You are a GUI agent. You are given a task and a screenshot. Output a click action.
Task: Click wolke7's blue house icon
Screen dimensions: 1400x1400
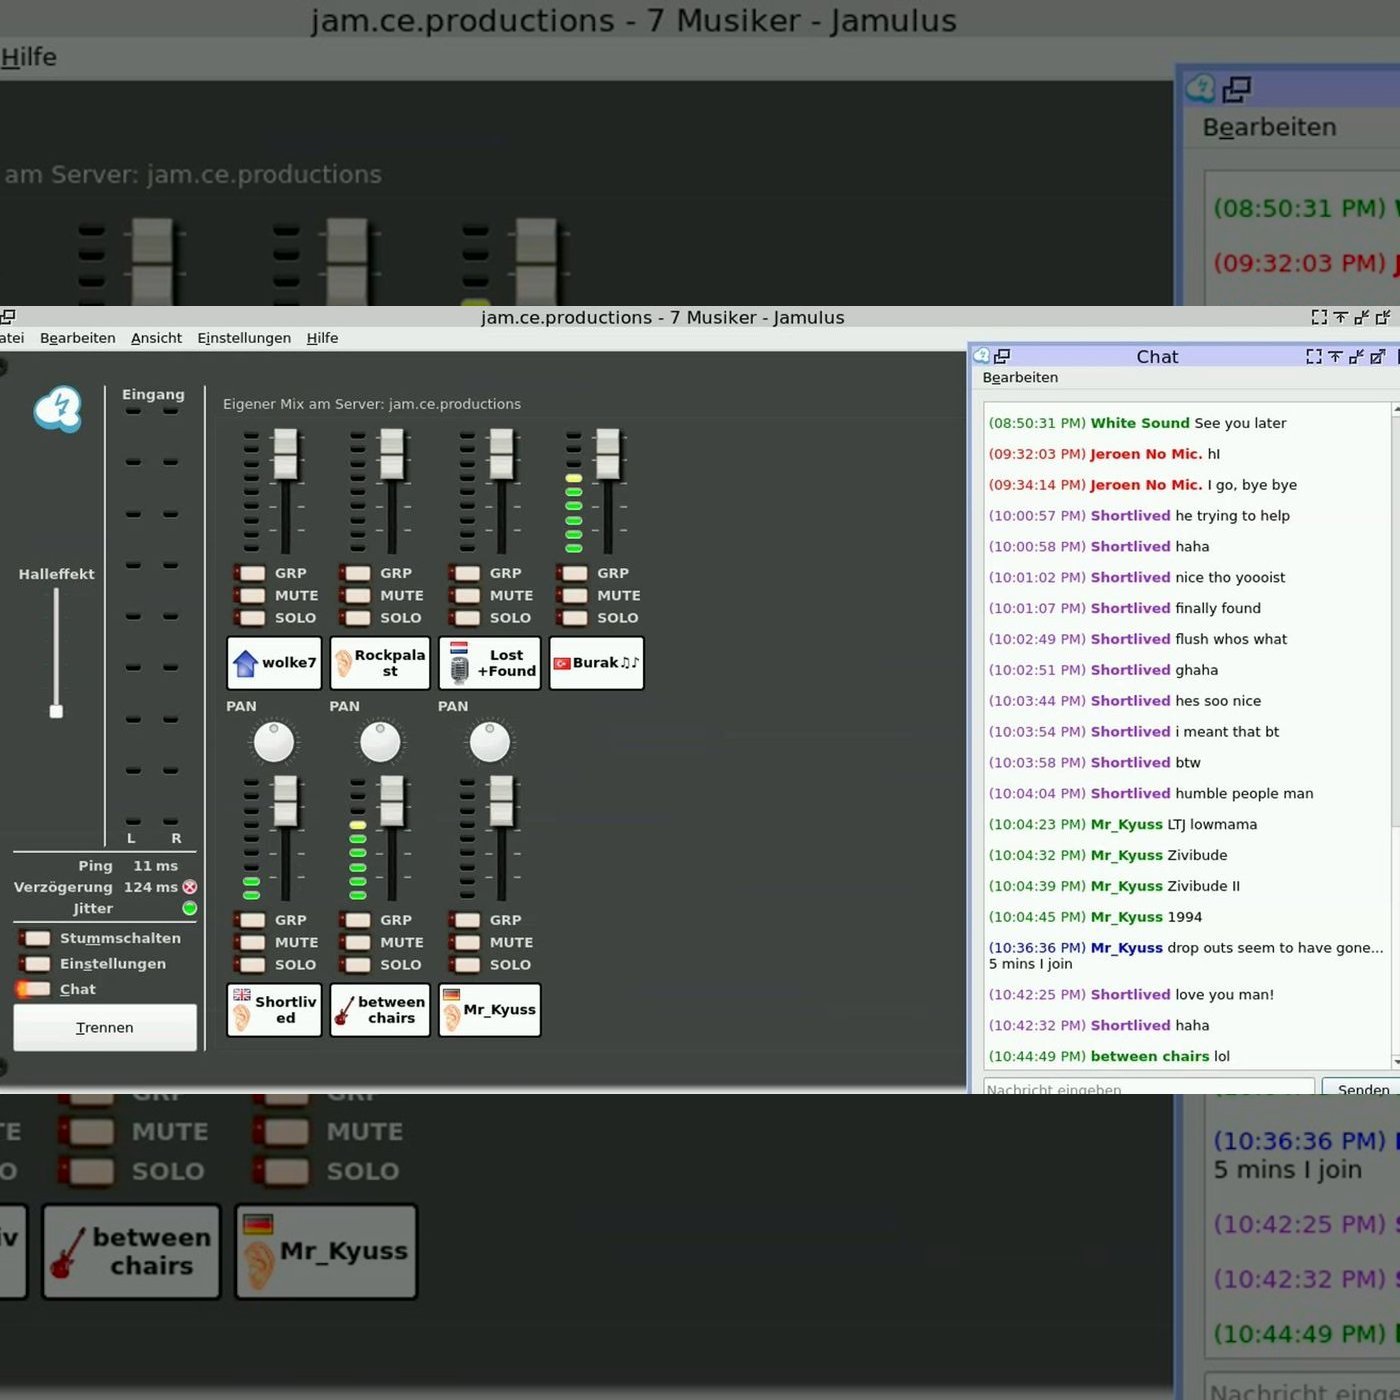pyautogui.click(x=245, y=662)
